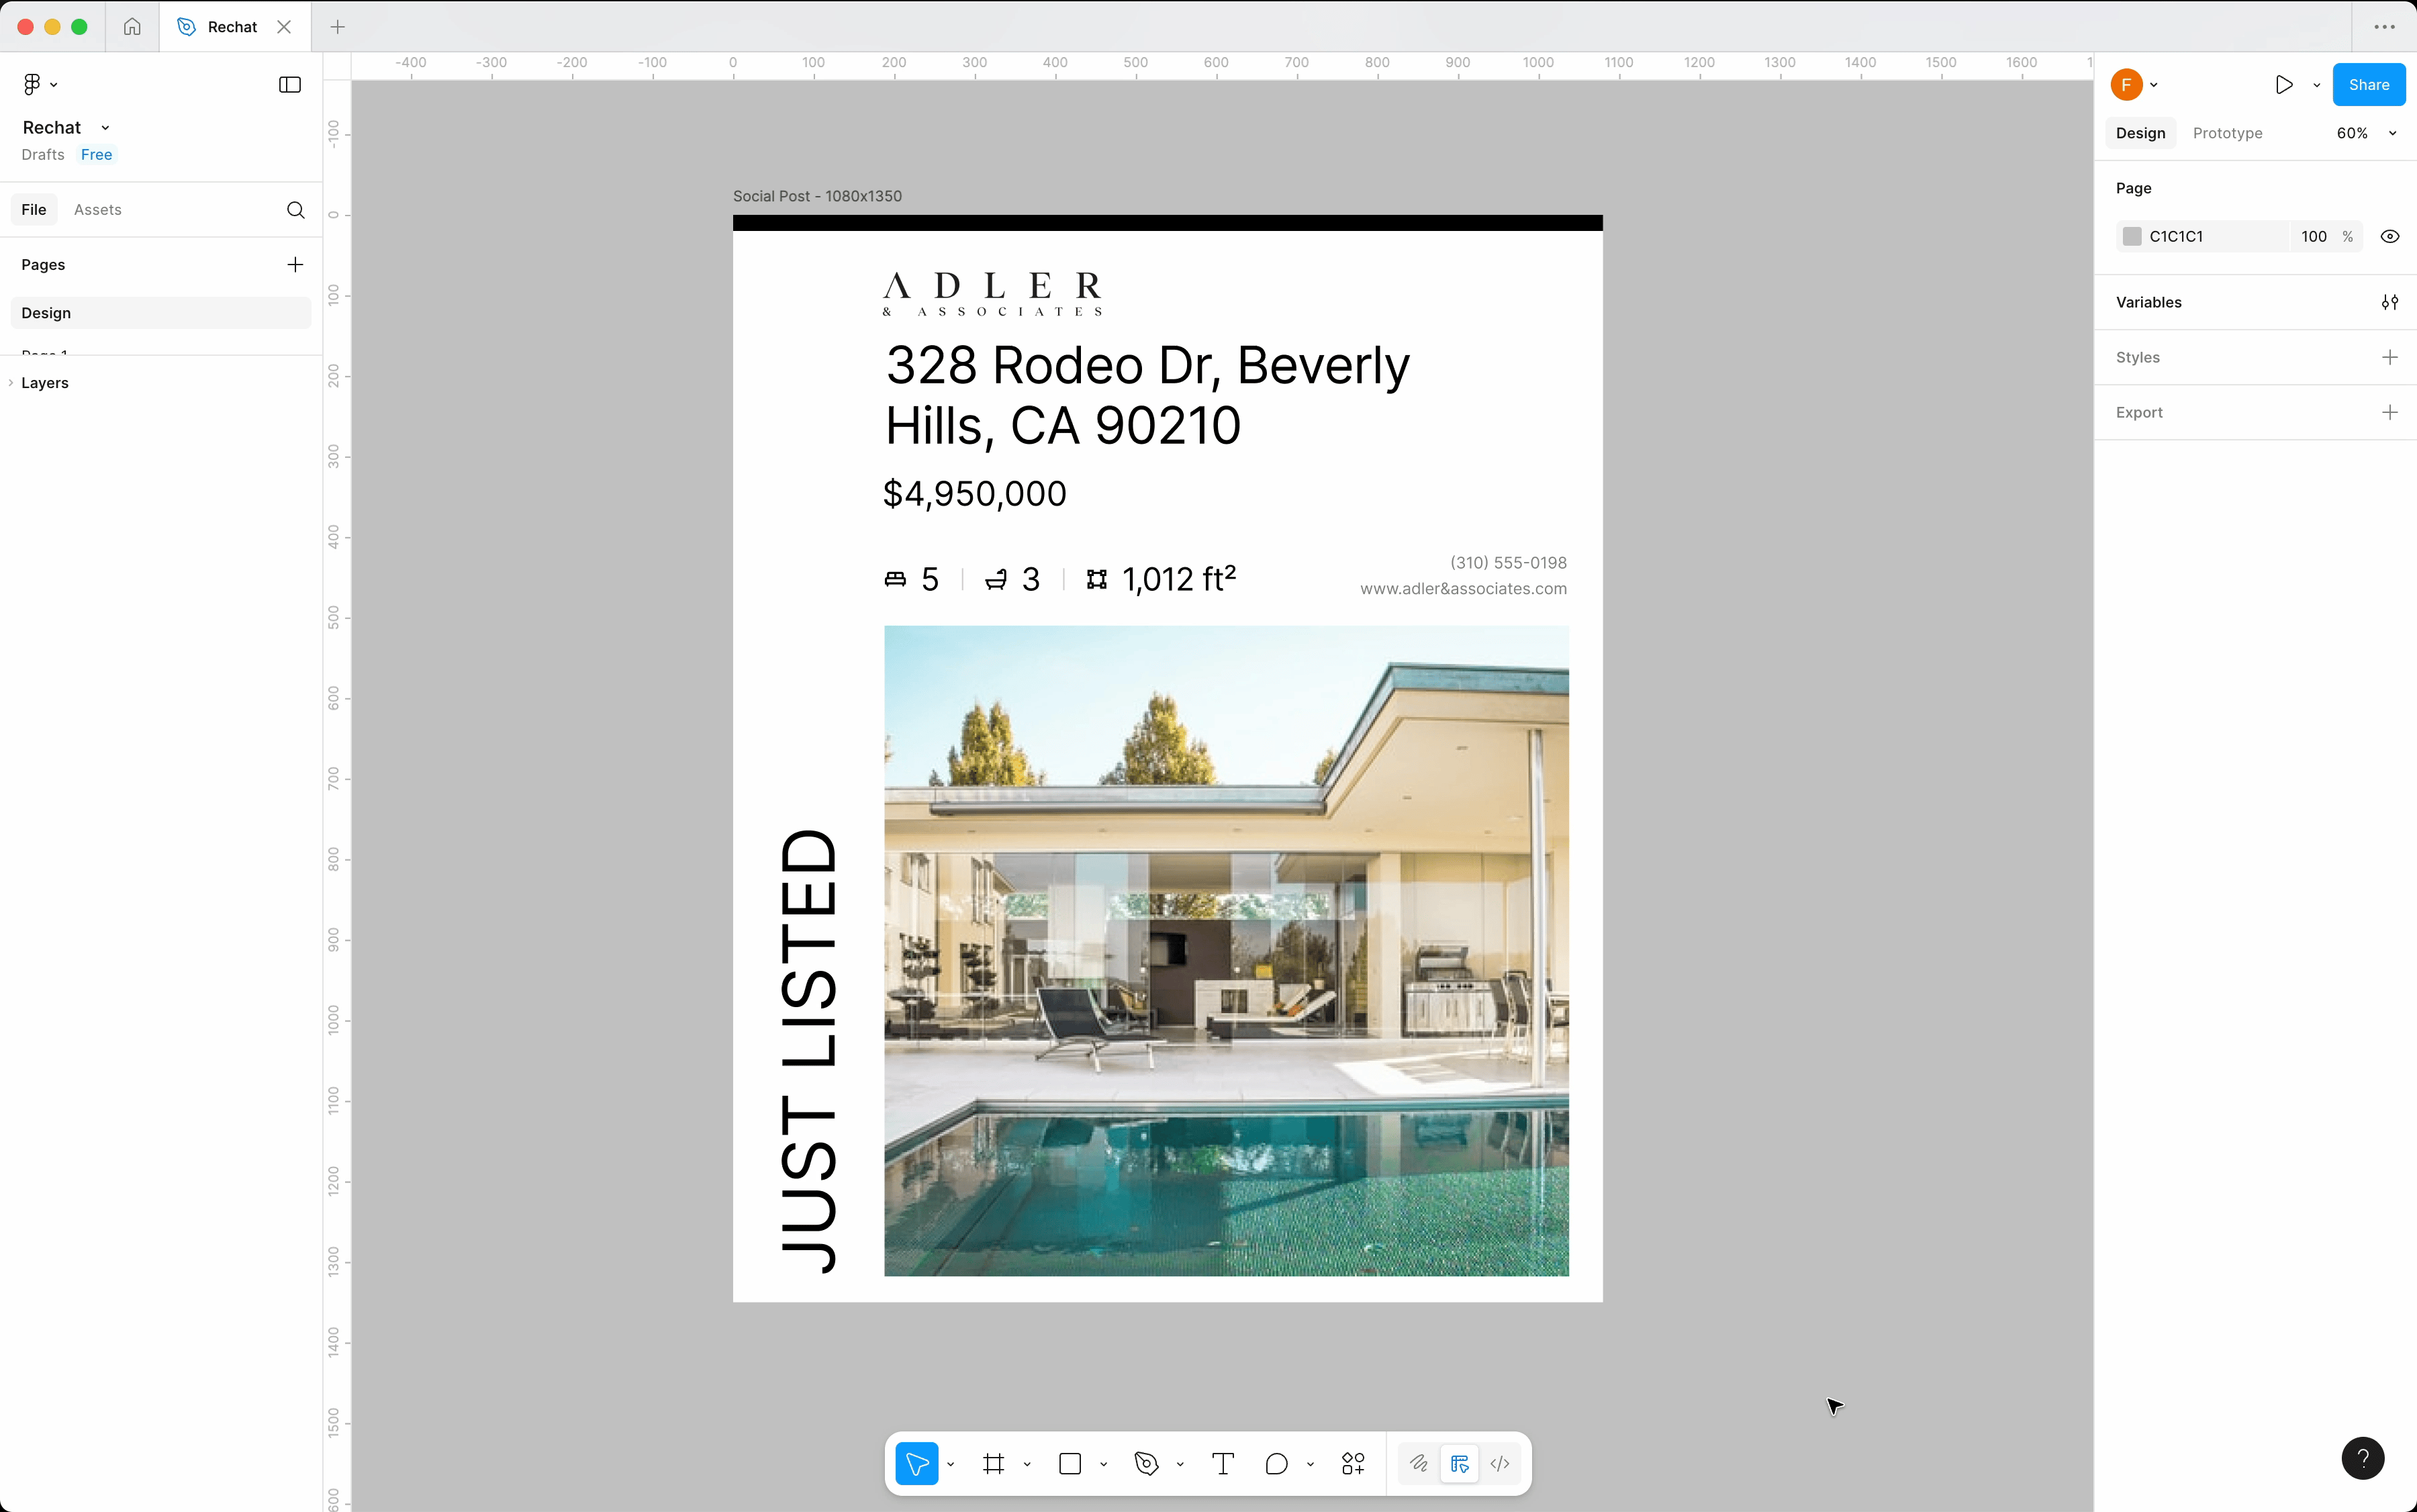Toggle sidebar panel visibility icon
Viewport: 2417px width, 1512px height.
click(x=290, y=85)
